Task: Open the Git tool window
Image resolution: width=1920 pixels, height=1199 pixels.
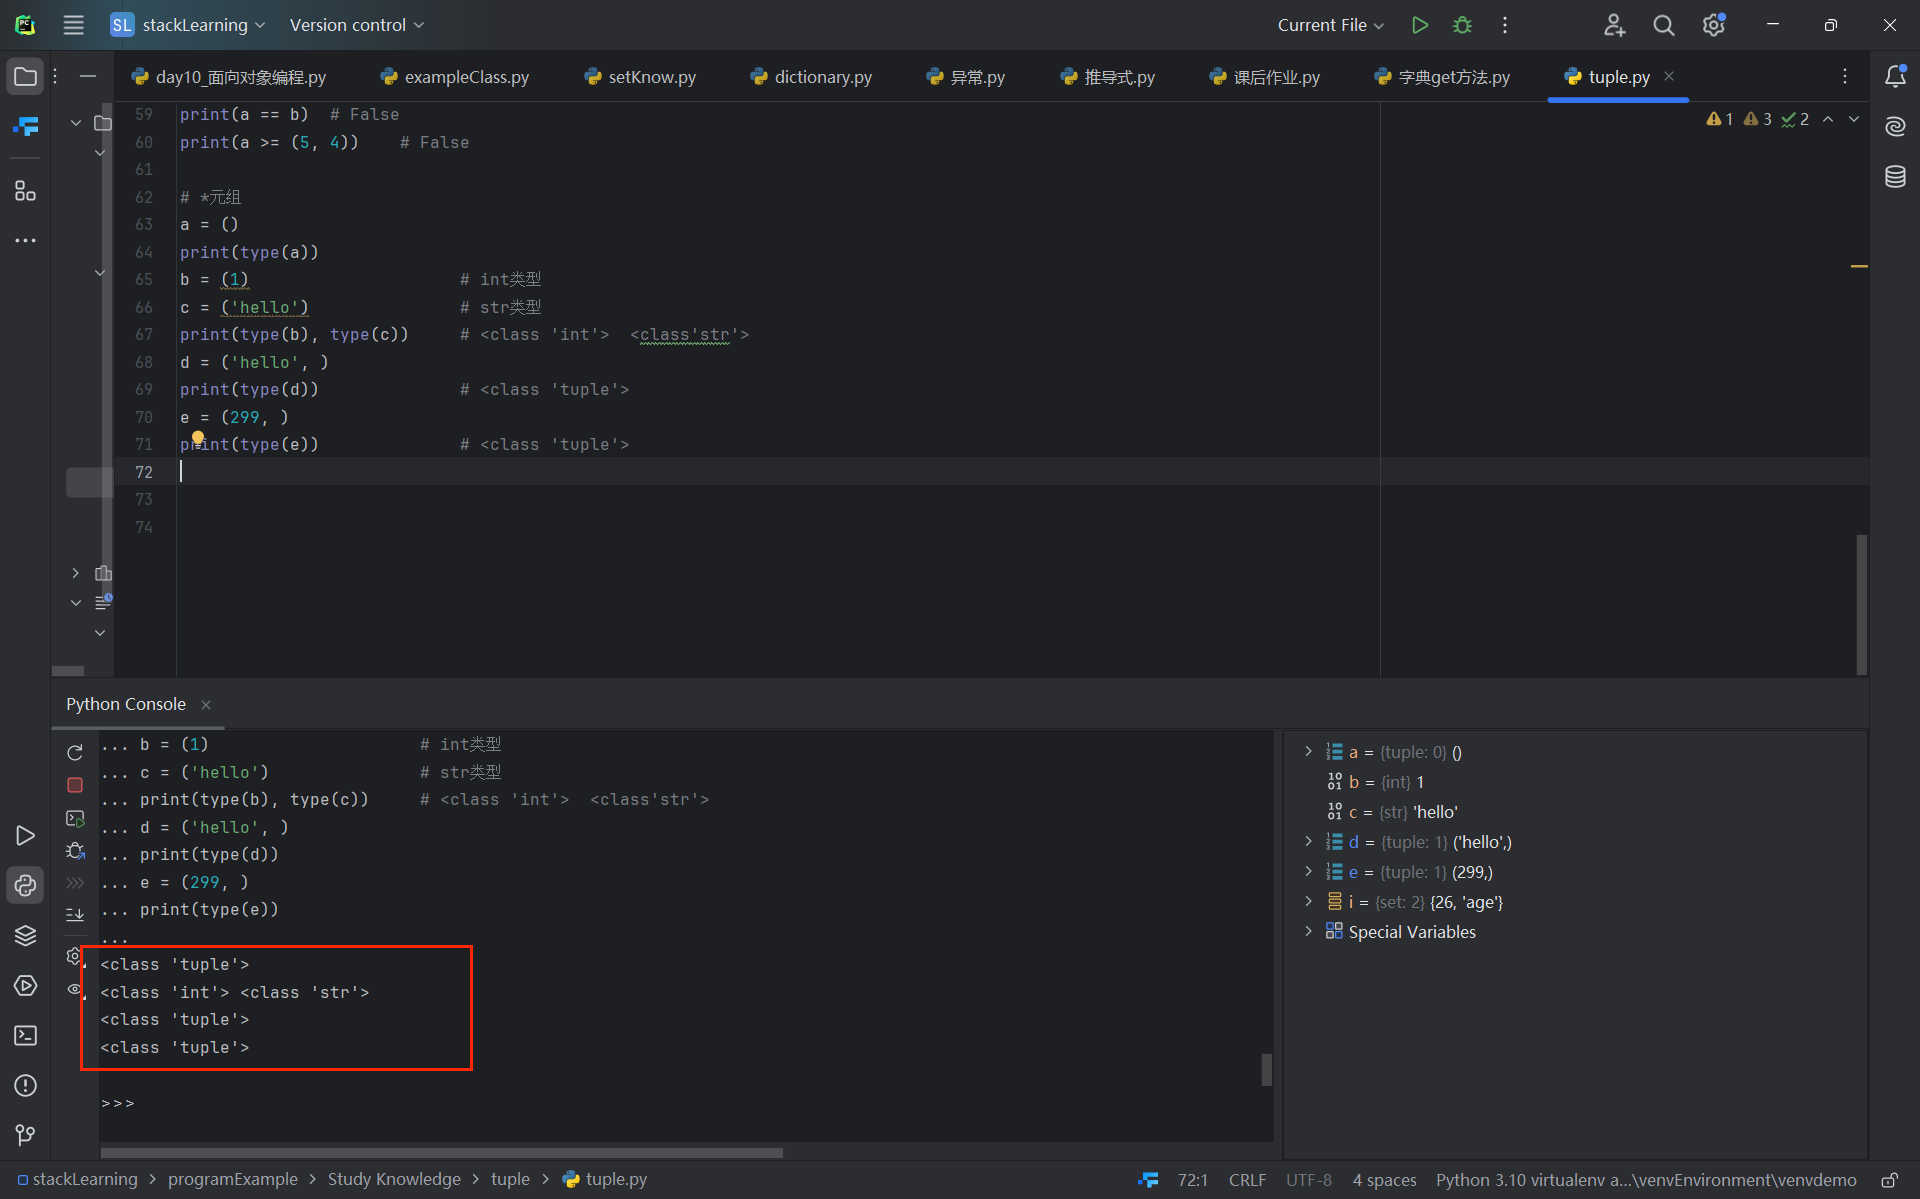Action: coord(26,1135)
